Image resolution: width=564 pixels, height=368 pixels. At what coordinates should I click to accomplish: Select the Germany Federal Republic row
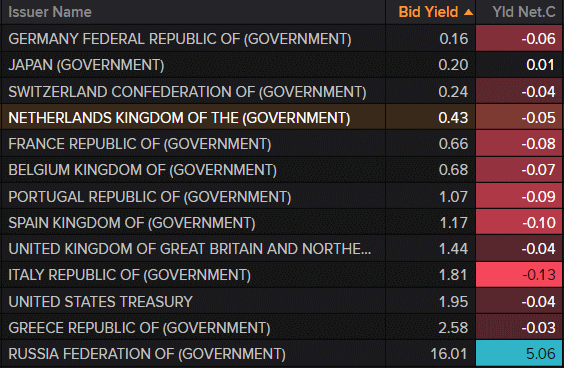(x=282, y=38)
